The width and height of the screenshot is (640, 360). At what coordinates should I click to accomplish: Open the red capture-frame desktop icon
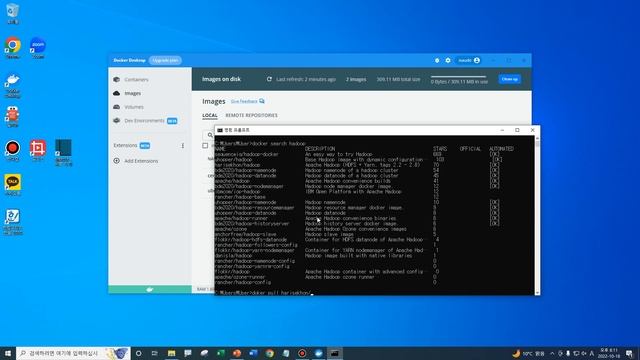tap(38, 151)
